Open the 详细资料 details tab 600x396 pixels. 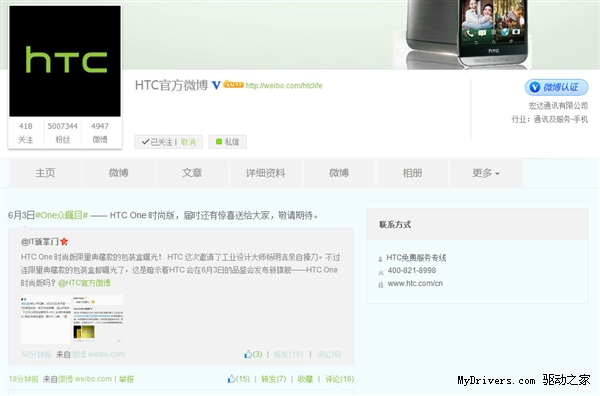pyautogui.click(x=266, y=173)
